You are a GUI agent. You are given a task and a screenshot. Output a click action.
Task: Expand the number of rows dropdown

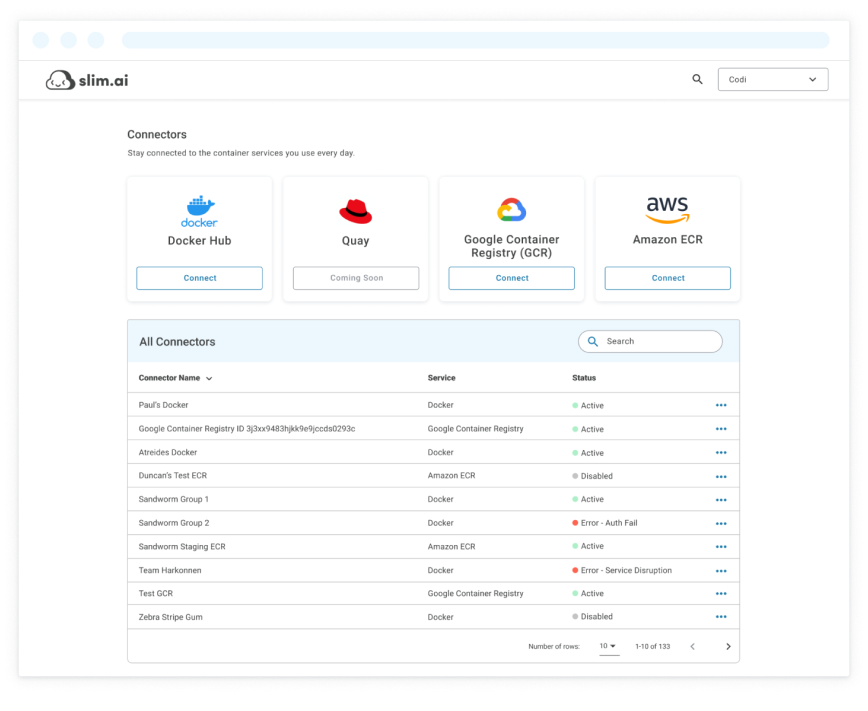pyautogui.click(x=608, y=647)
